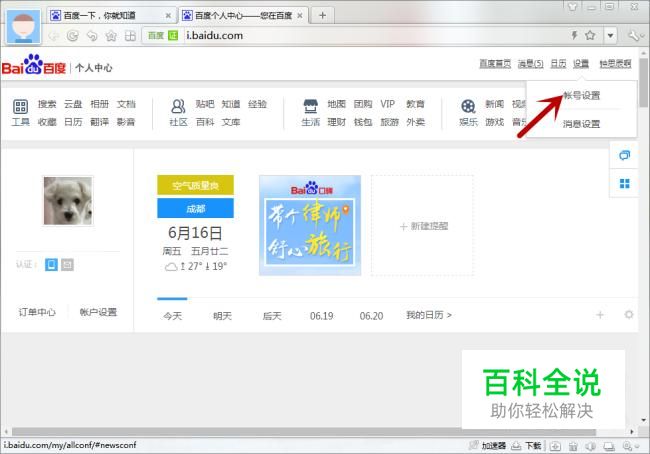
Task: Click the 加速器 accelerator status bar icon
Action: (488, 446)
